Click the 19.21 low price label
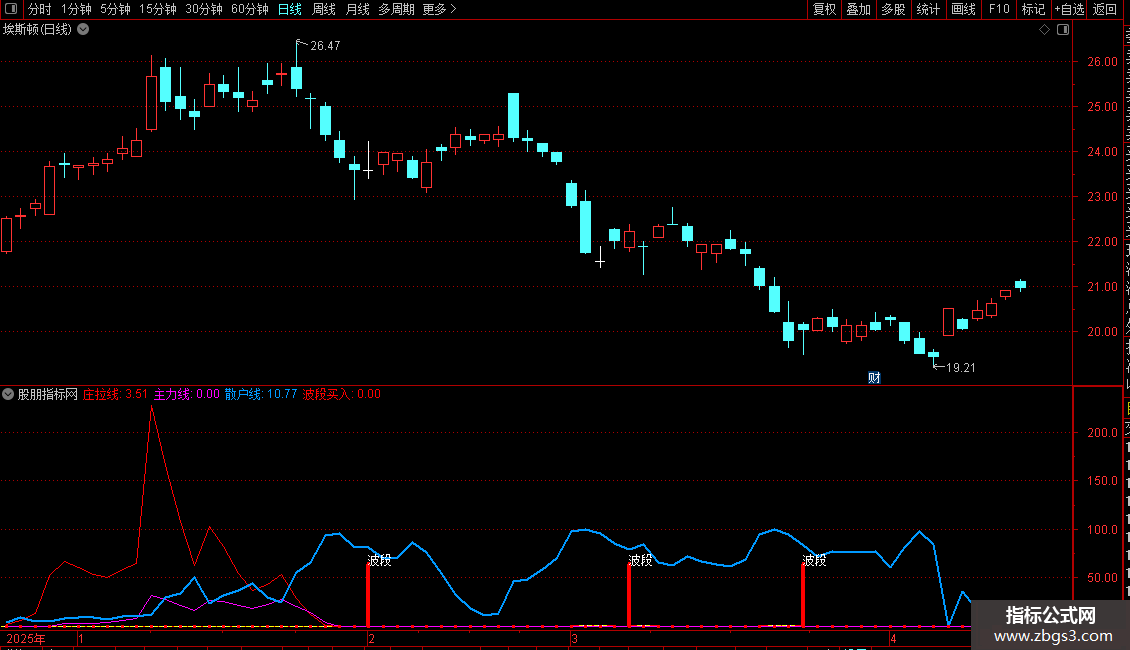Screen dimensions: 1130x650 click(x=961, y=368)
